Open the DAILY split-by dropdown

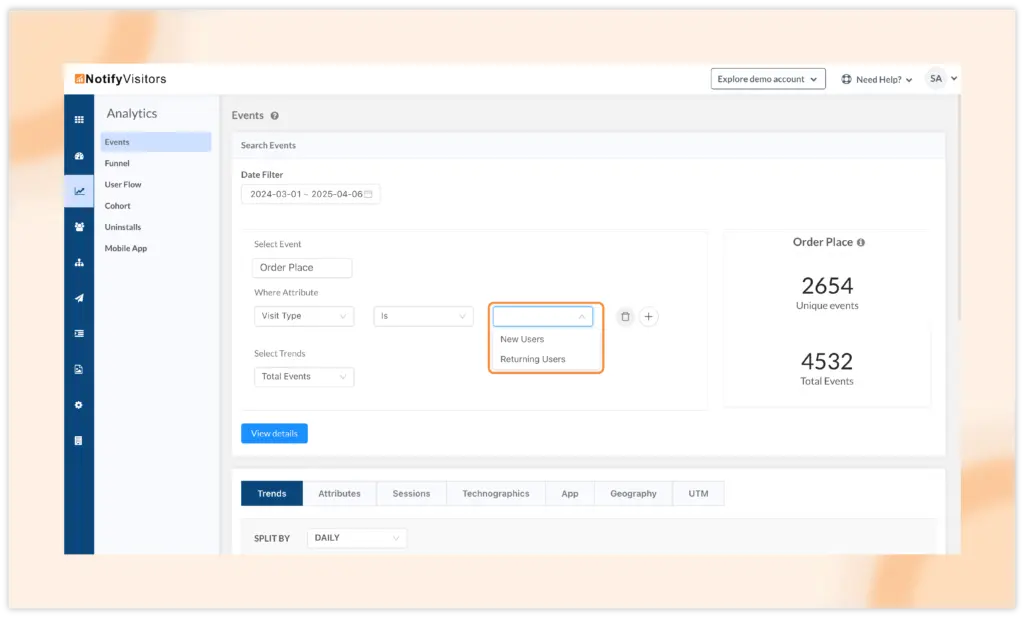[x=356, y=538]
